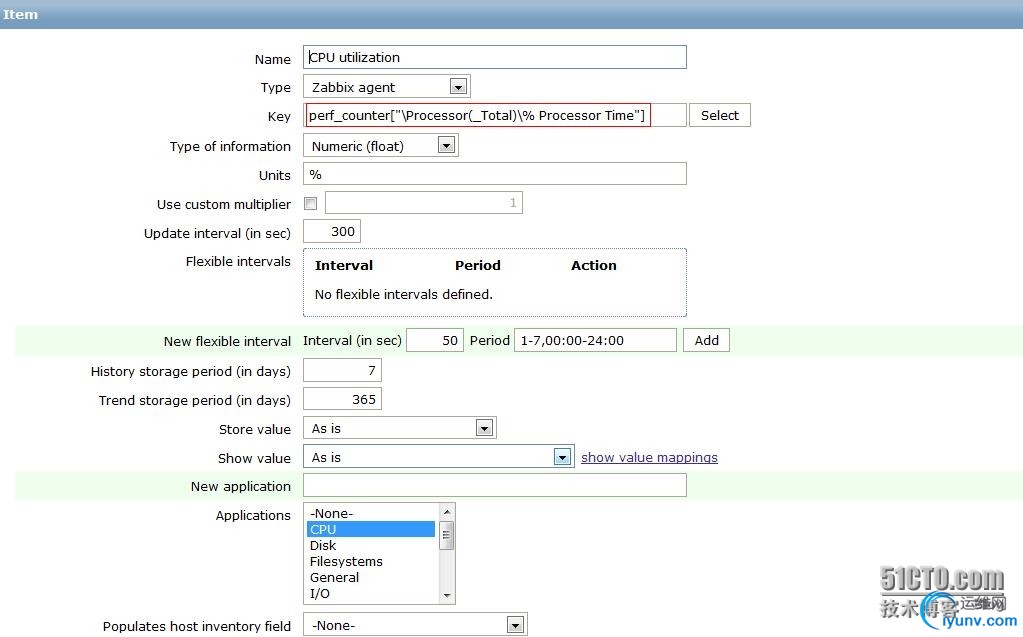Viewport: 1023px width, 637px height.
Task: Expand the Show value dropdown
Action: coord(438,457)
